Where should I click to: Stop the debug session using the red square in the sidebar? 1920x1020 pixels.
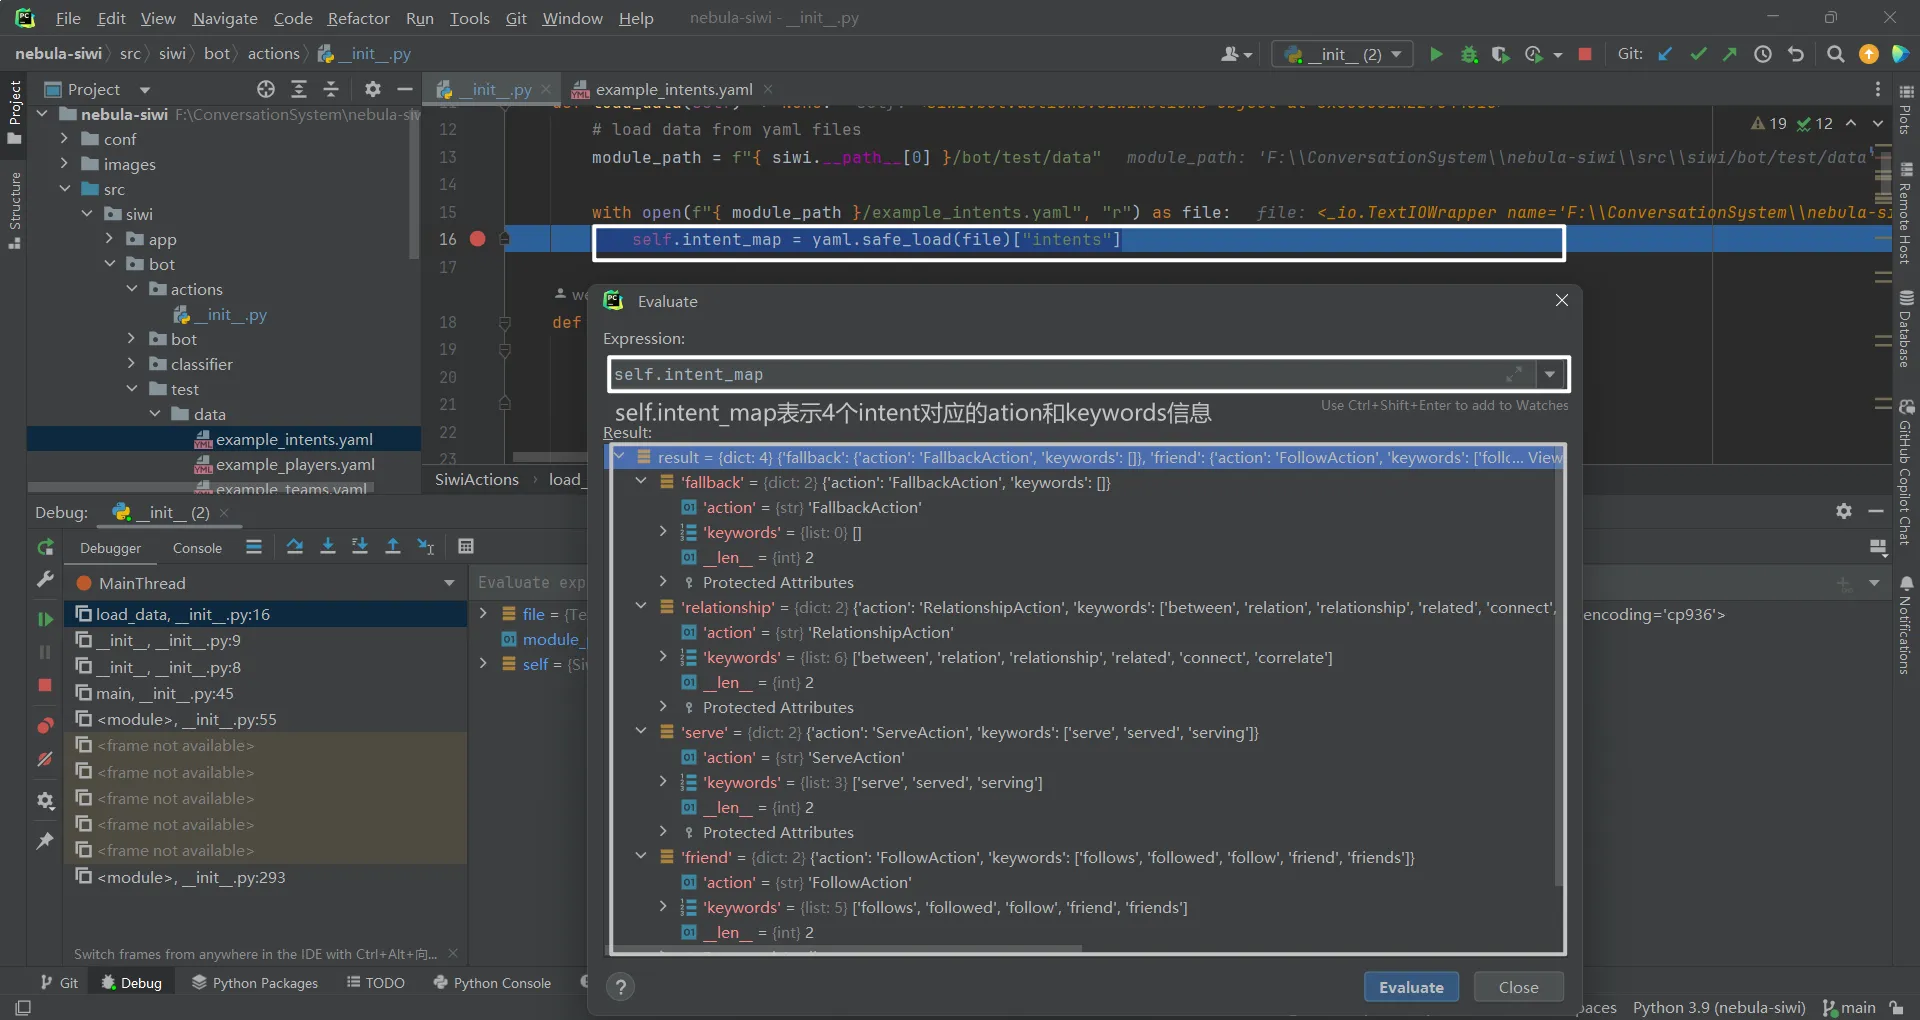tap(45, 685)
